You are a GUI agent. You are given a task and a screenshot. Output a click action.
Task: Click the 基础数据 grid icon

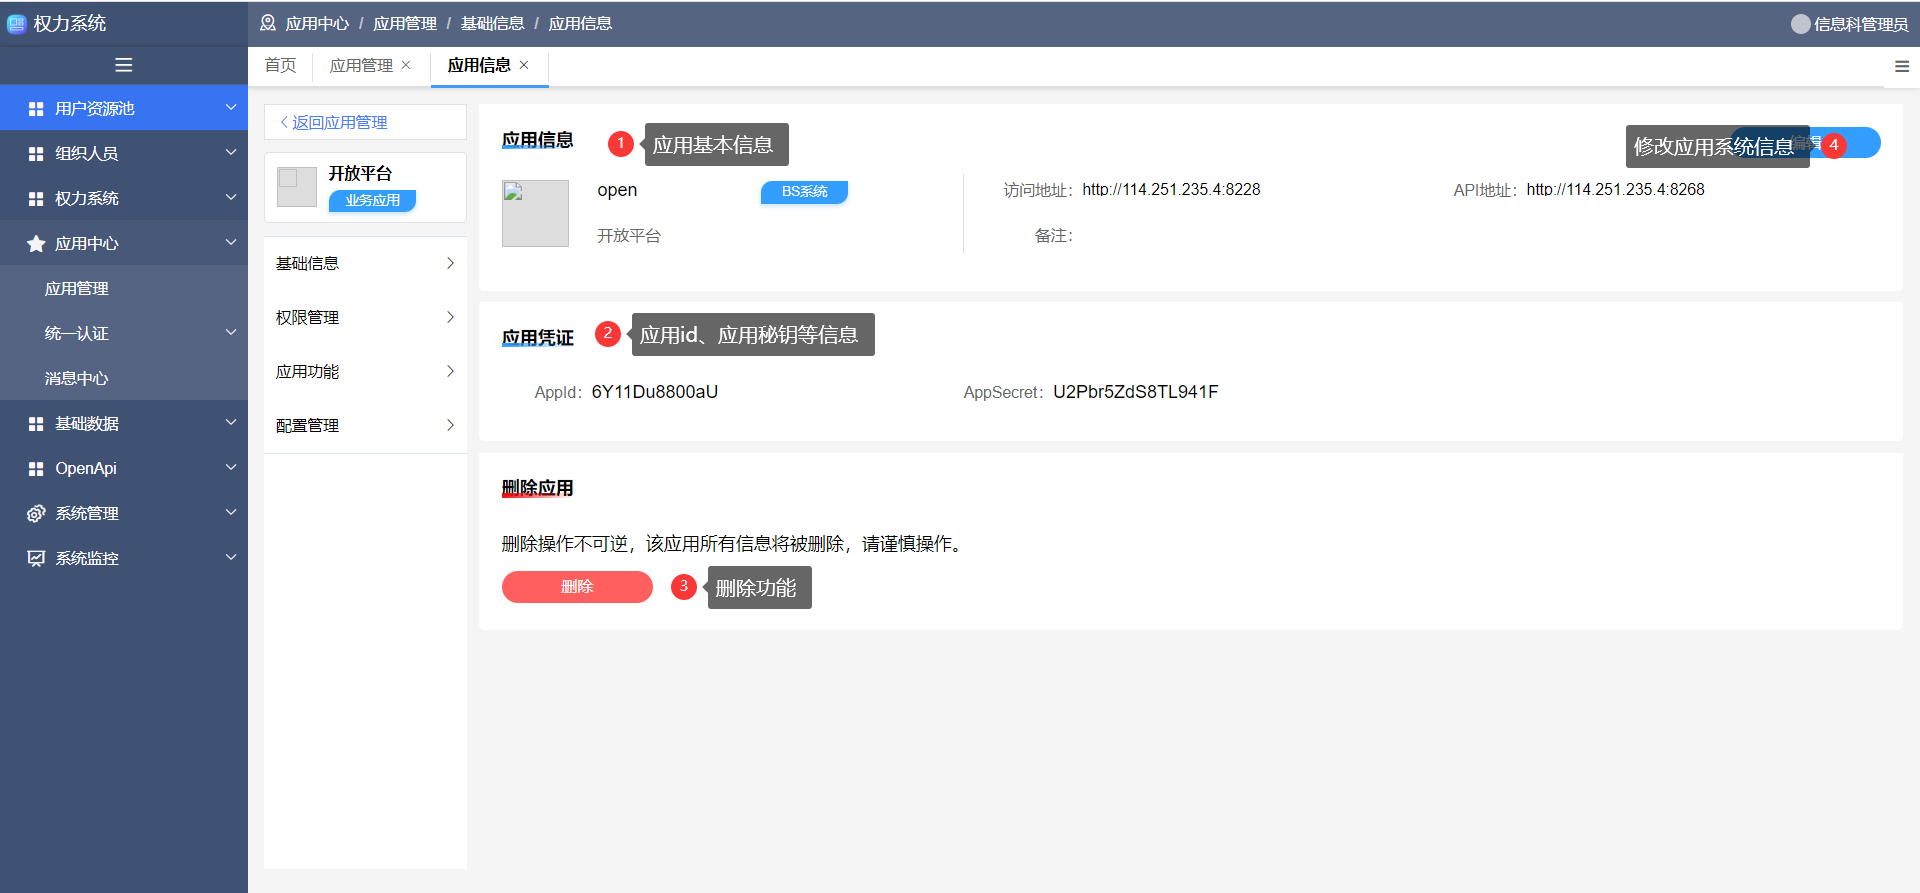[36, 423]
